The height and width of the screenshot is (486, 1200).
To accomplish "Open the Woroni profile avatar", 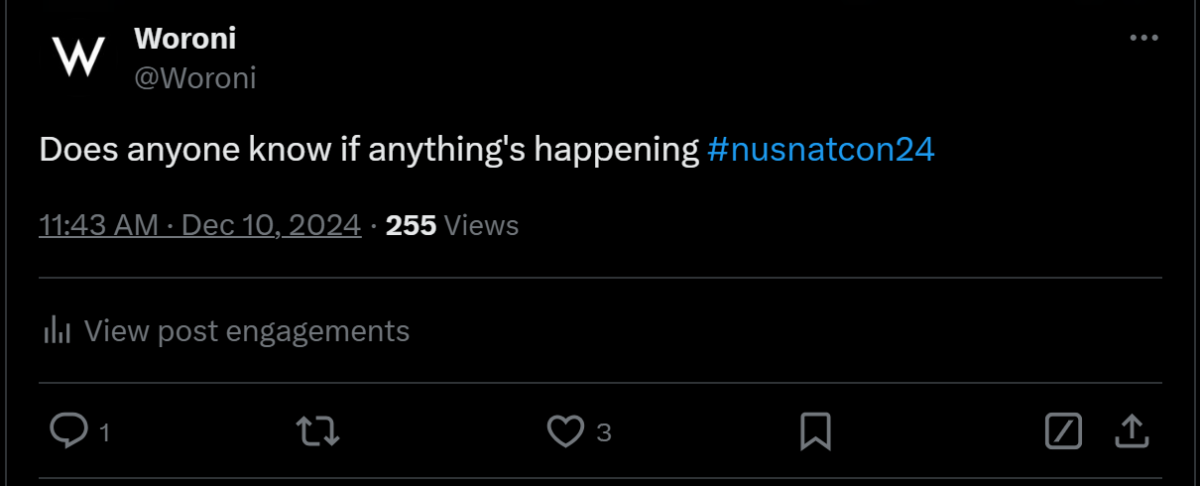I will [x=79, y=56].
